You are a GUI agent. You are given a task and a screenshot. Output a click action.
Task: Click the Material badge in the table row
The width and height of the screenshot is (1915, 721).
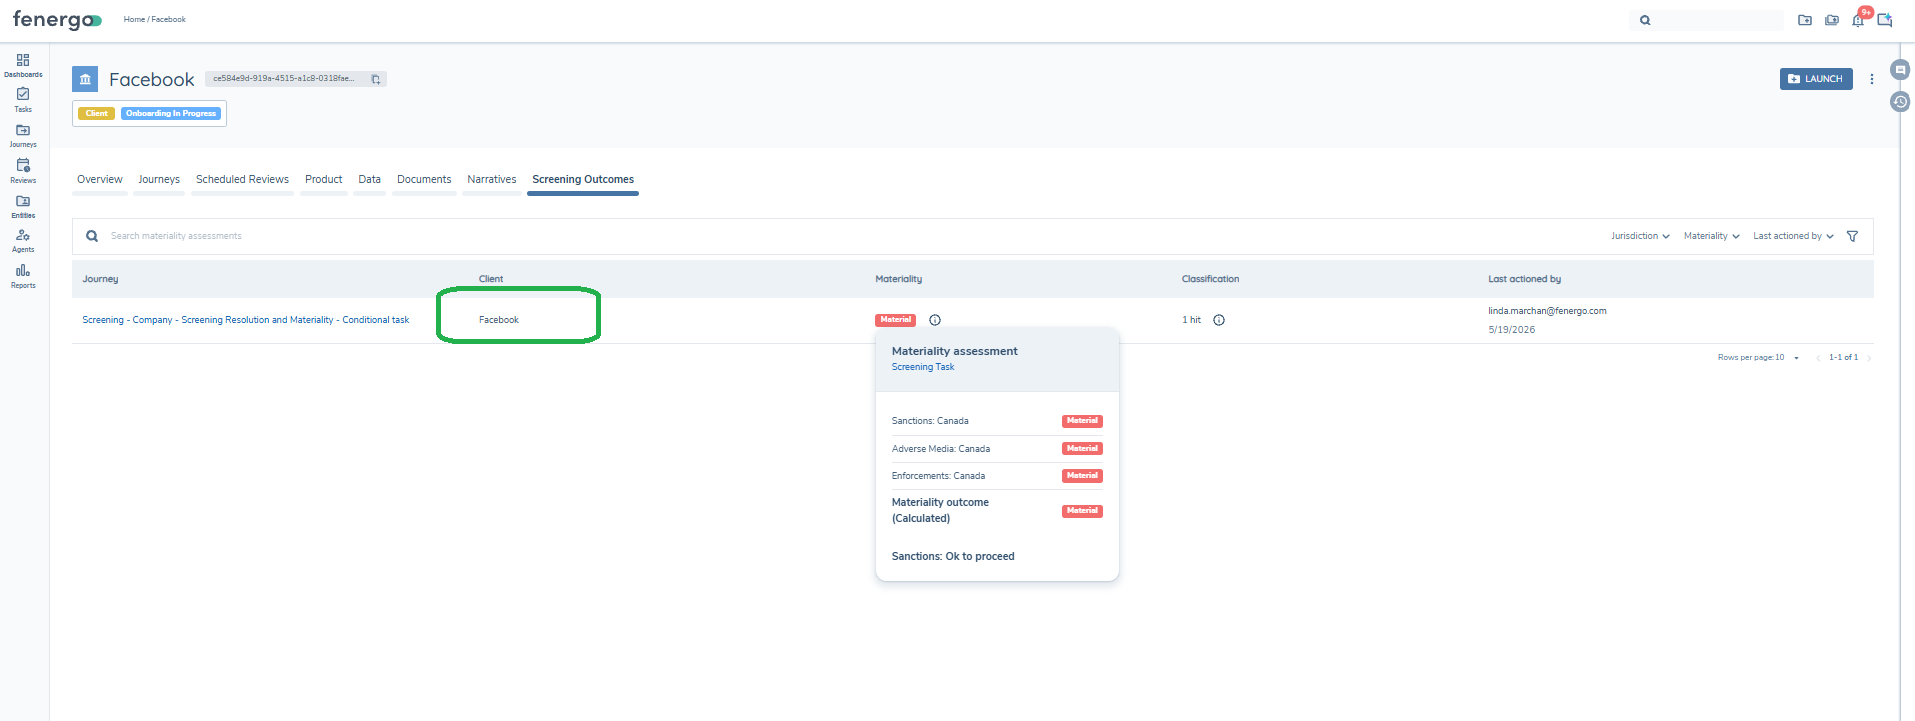pos(896,320)
